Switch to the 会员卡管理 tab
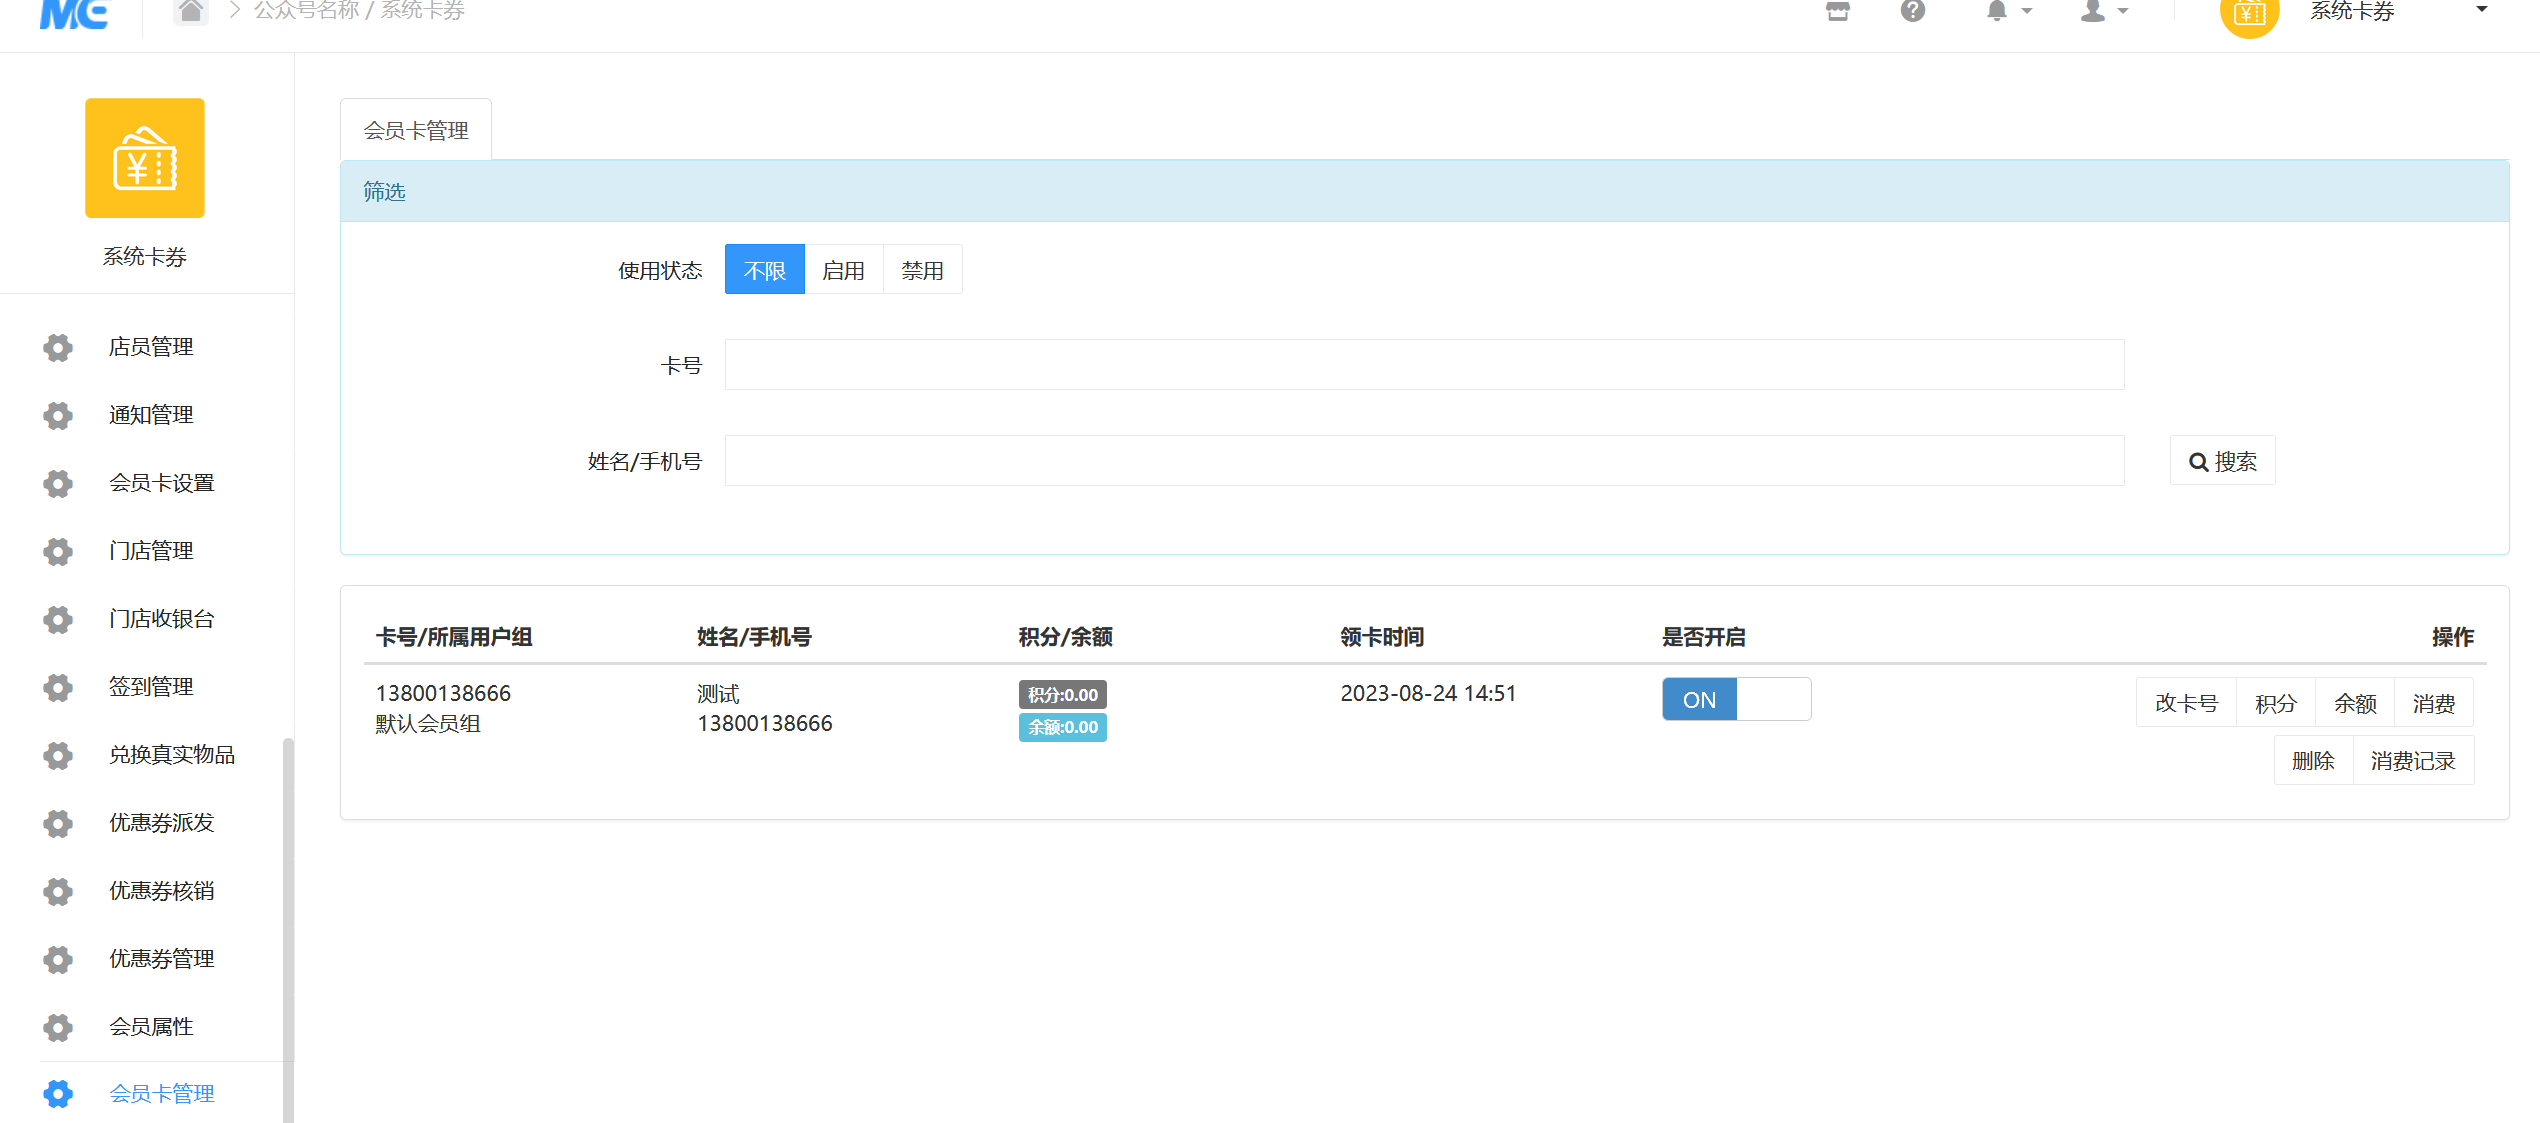 (416, 130)
